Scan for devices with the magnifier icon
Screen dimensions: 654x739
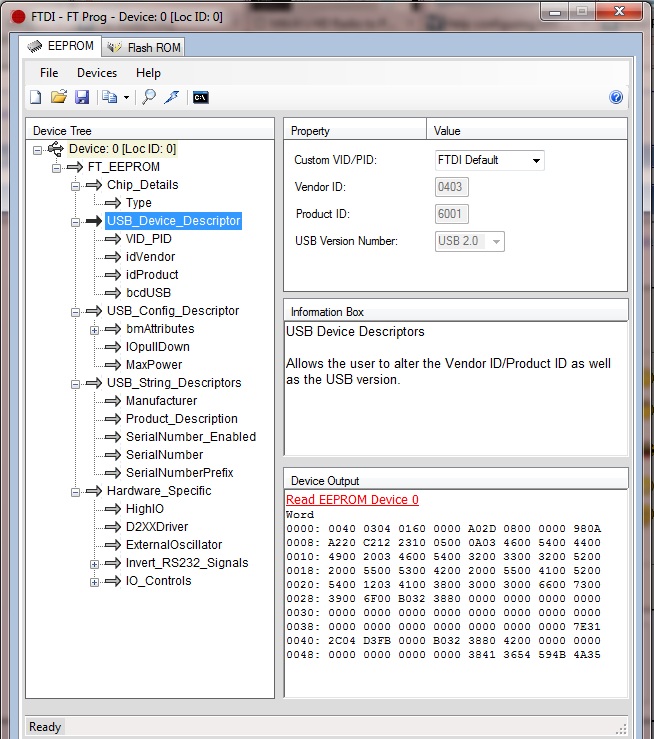149,97
